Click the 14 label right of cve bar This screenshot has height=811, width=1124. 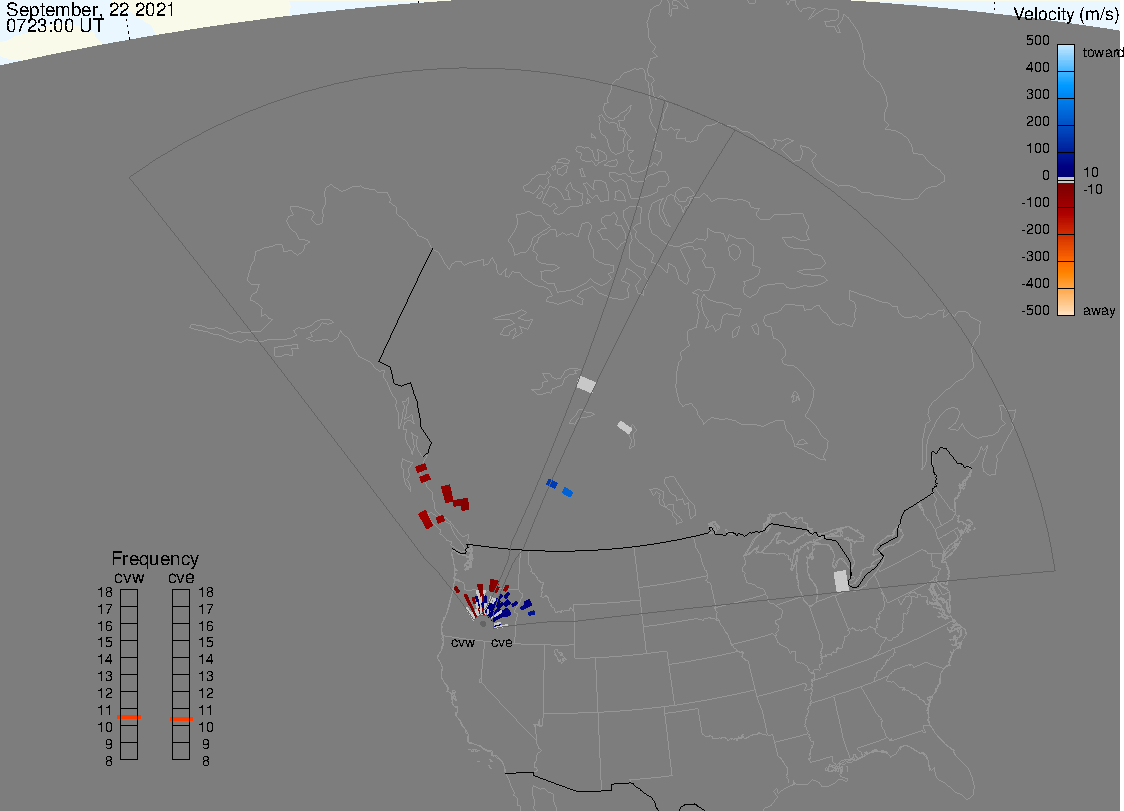point(206,660)
